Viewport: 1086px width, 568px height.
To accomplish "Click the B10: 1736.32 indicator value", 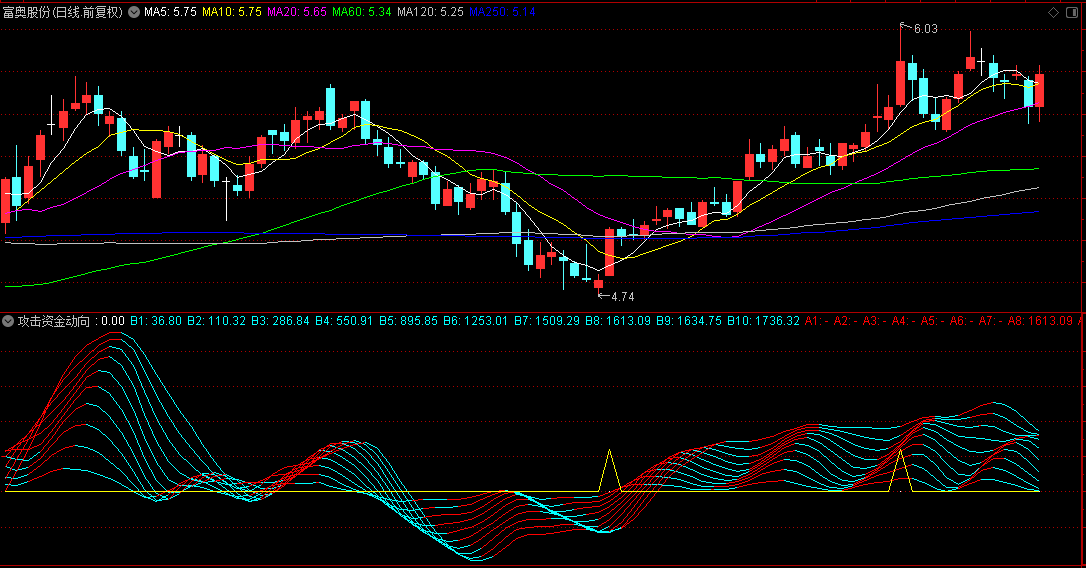I will [763, 321].
